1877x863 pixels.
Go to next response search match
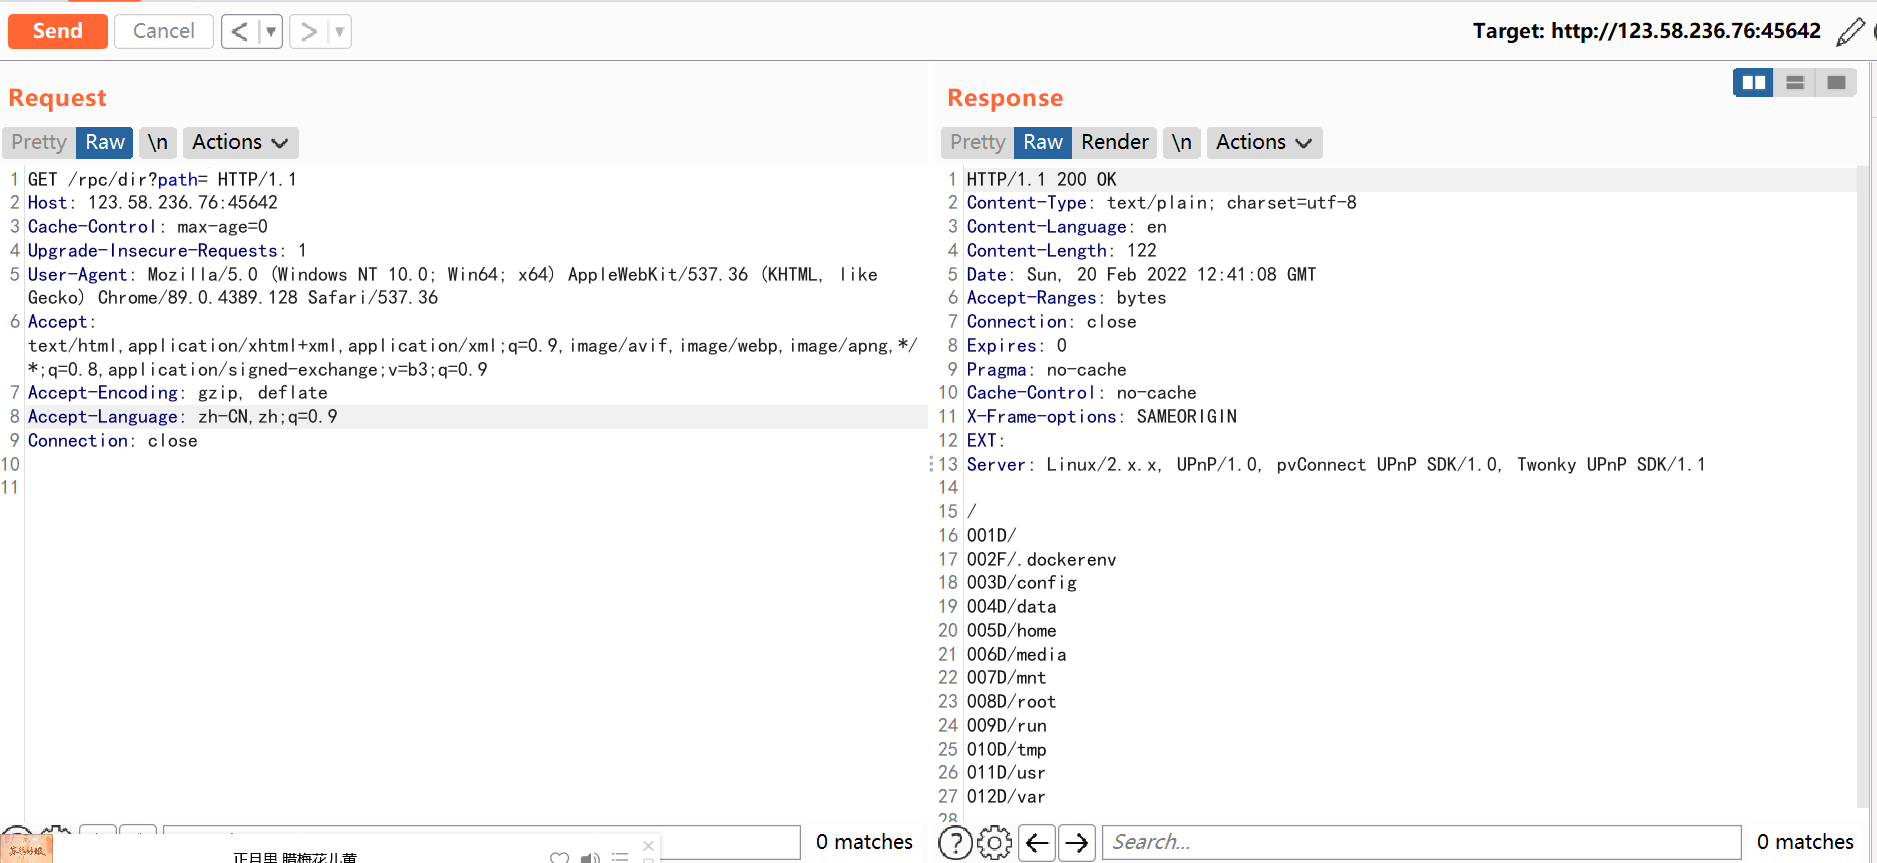[1077, 843]
